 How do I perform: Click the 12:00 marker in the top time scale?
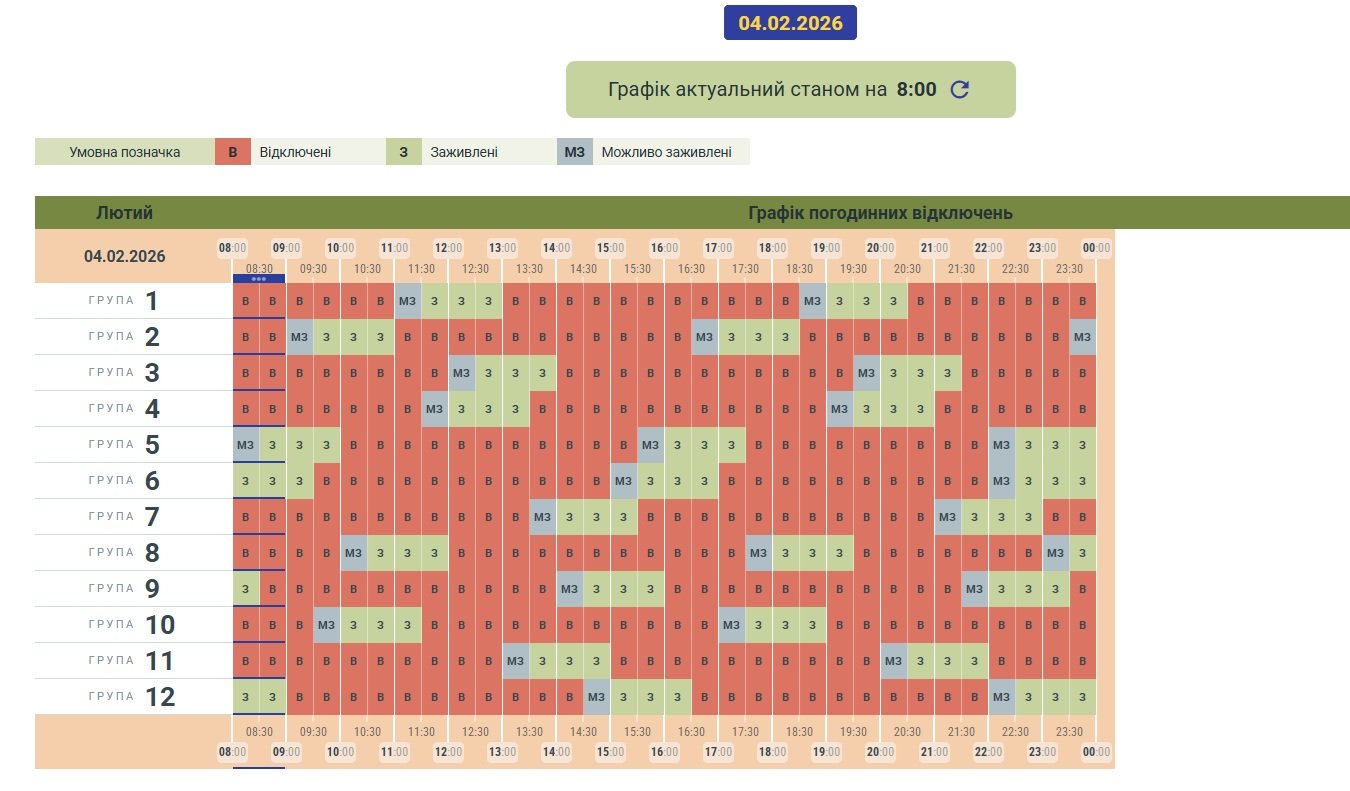(x=448, y=248)
